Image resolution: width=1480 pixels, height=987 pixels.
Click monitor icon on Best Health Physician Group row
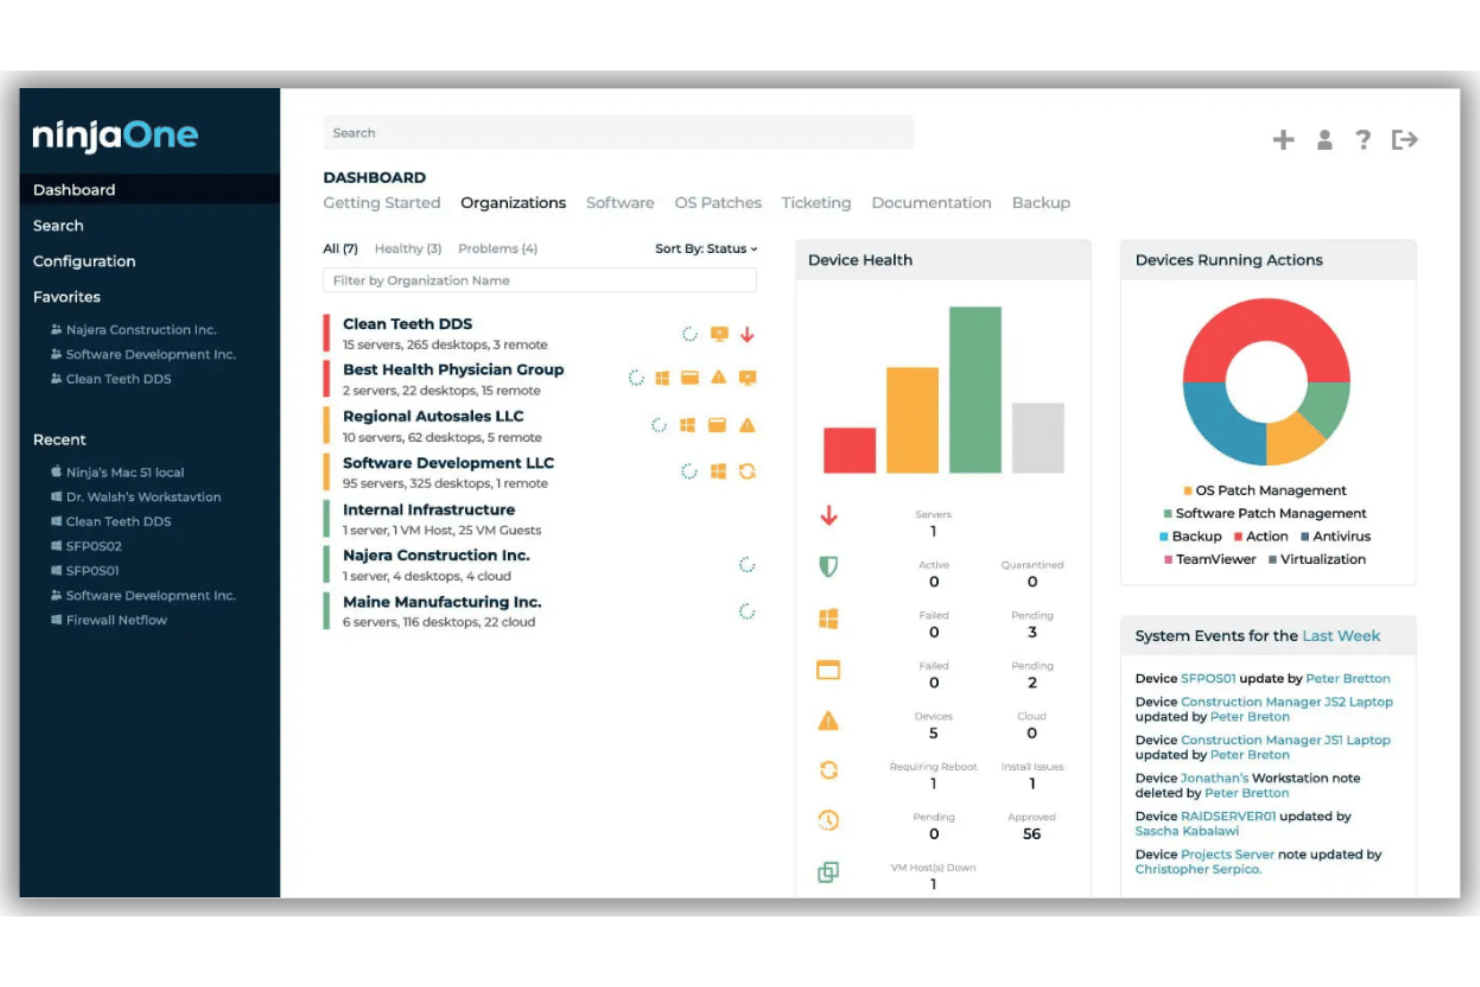tap(747, 378)
